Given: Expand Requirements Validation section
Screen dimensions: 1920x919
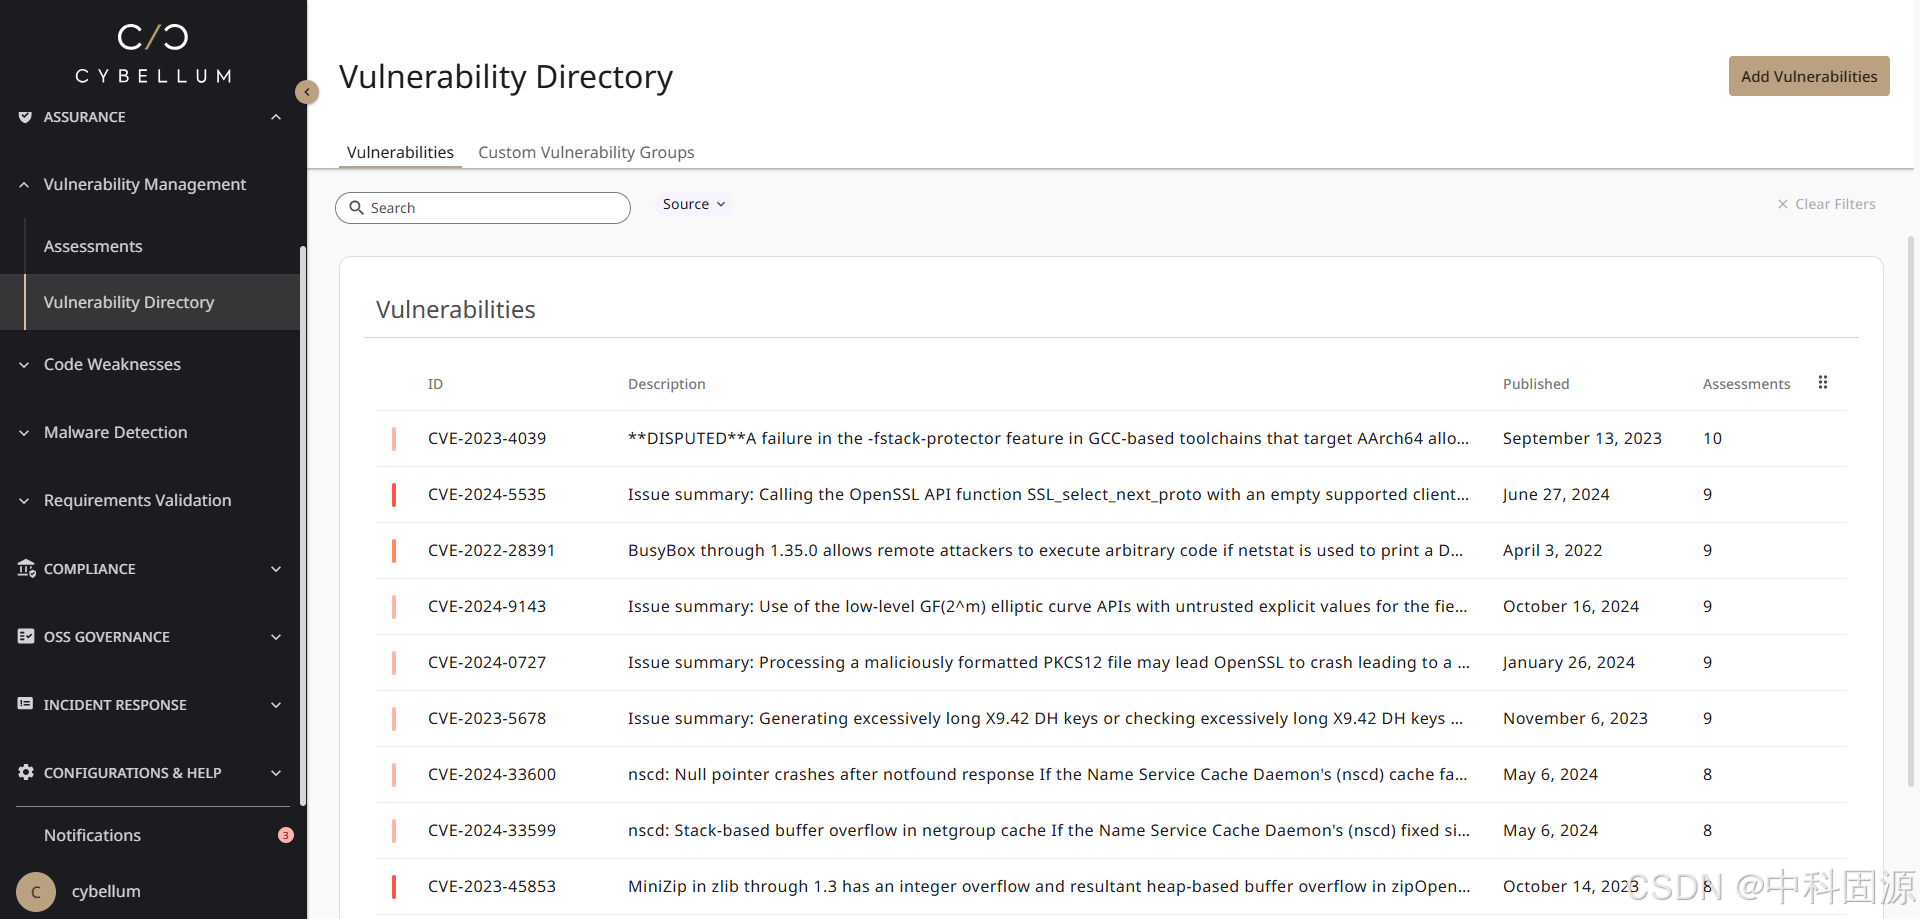Looking at the screenshot, I should click(x=24, y=500).
